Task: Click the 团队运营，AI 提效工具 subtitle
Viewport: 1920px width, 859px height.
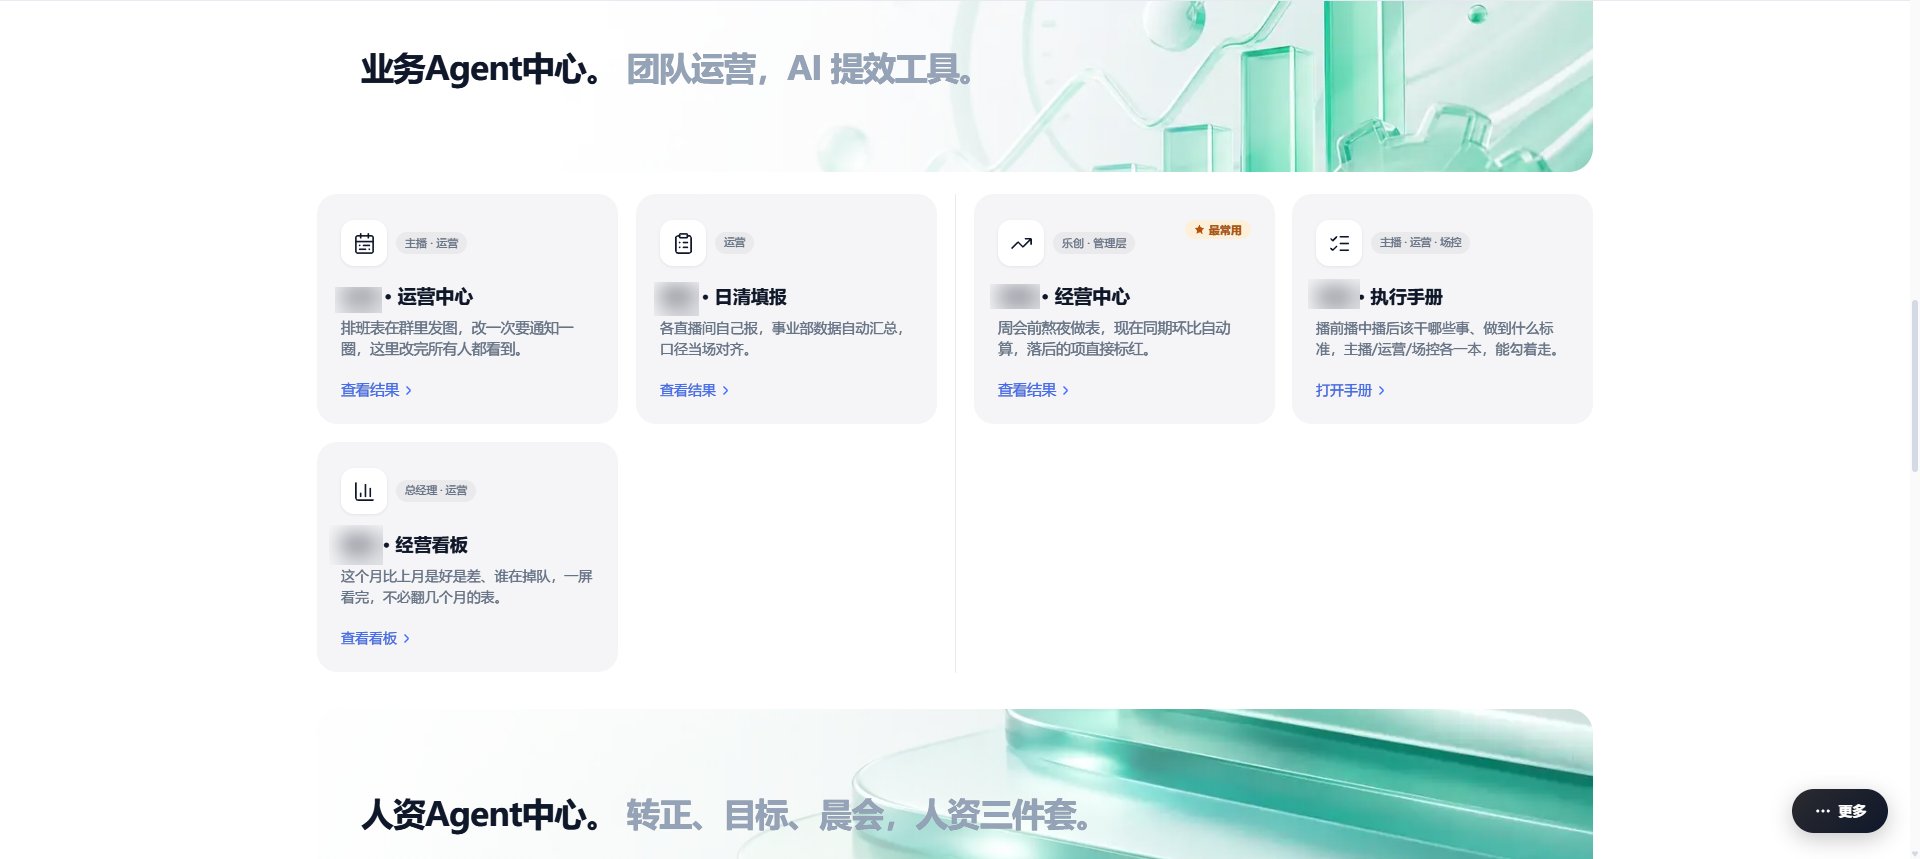Action: (x=800, y=69)
